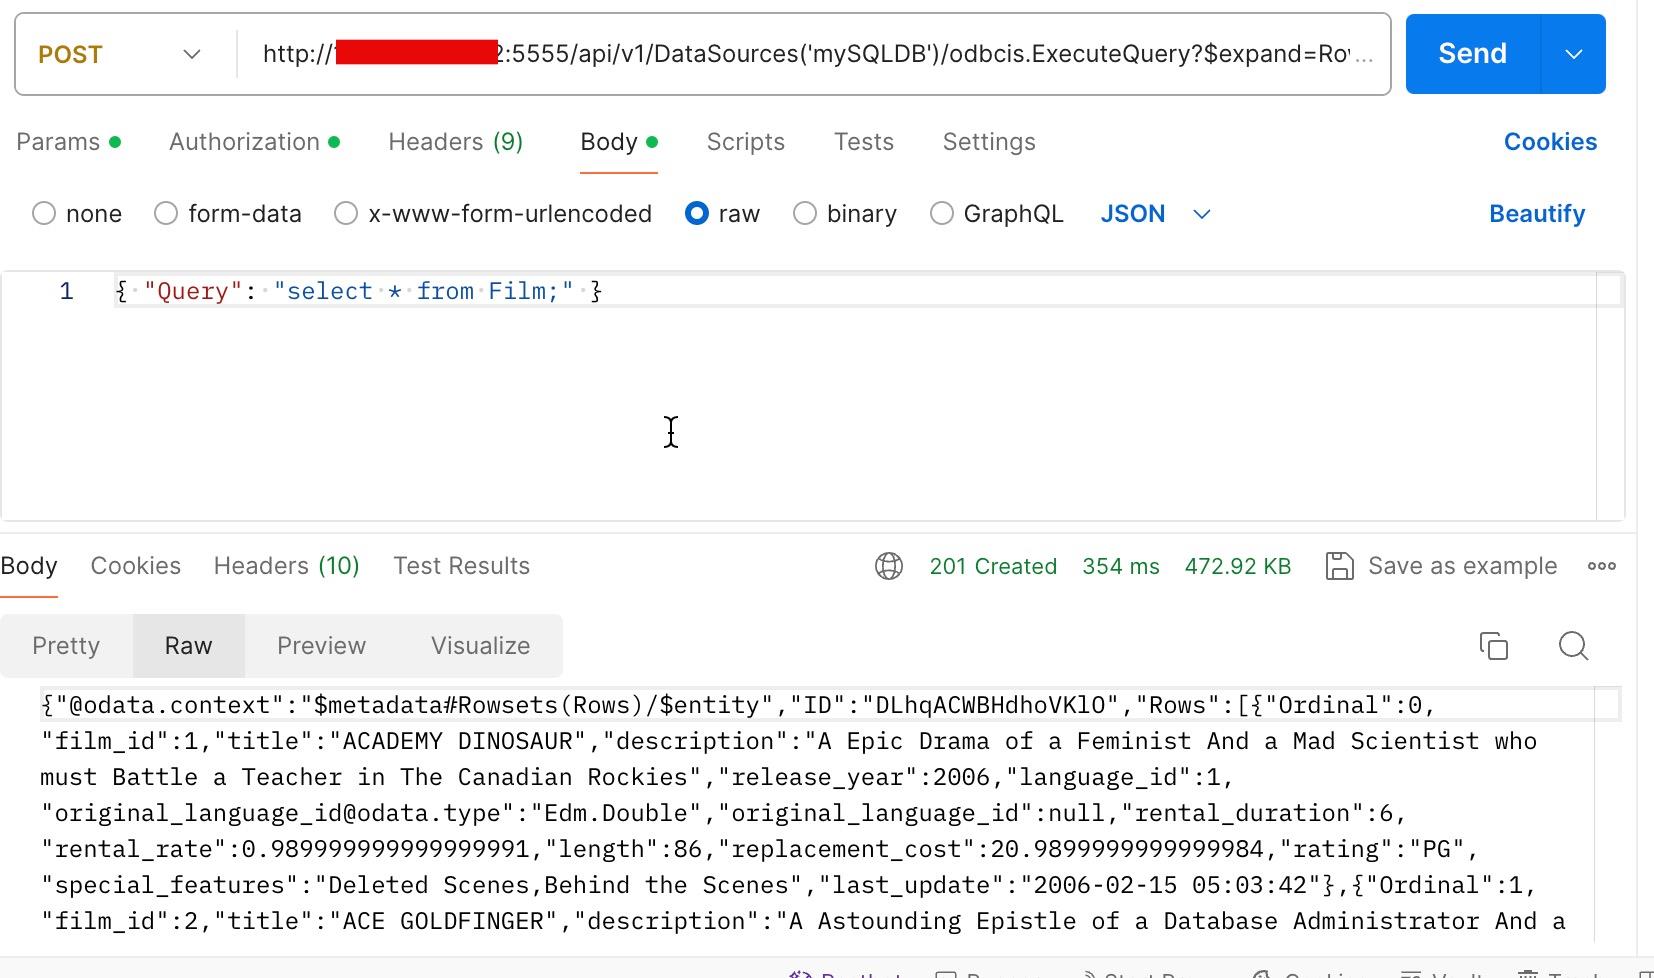
Task: Expand the Send button arrow options
Action: click(1573, 54)
